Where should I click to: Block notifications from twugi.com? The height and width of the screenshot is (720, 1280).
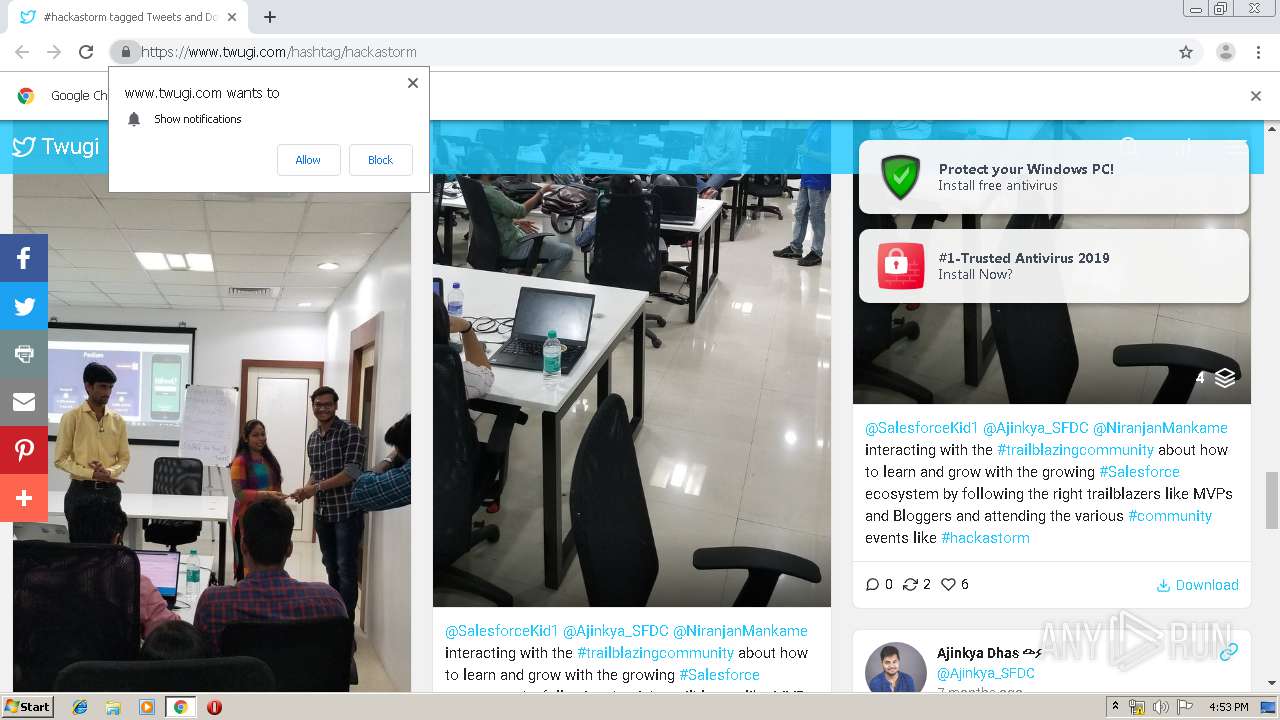[x=380, y=160]
